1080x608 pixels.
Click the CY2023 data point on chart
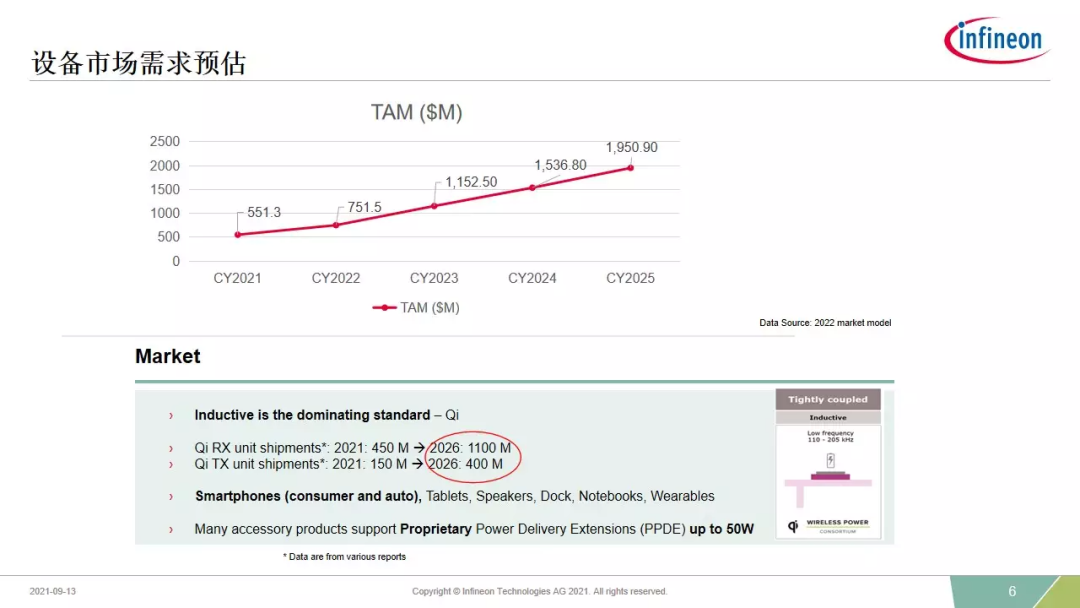coord(434,206)
